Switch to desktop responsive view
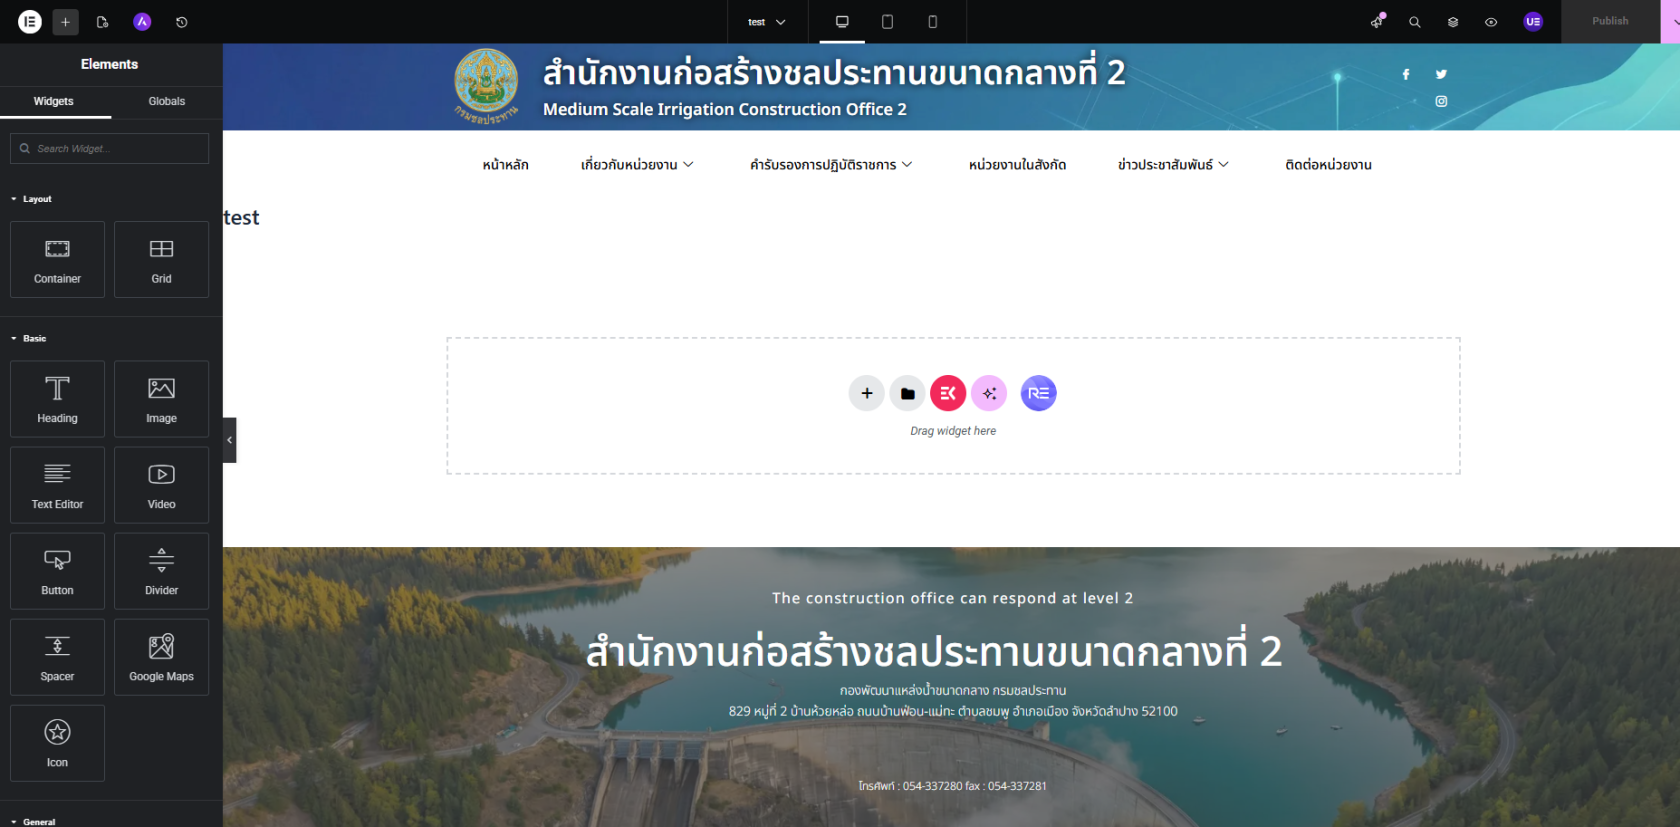Image resolution: width=1680 pixels, height=827 pixels. (x=842, y=21)
